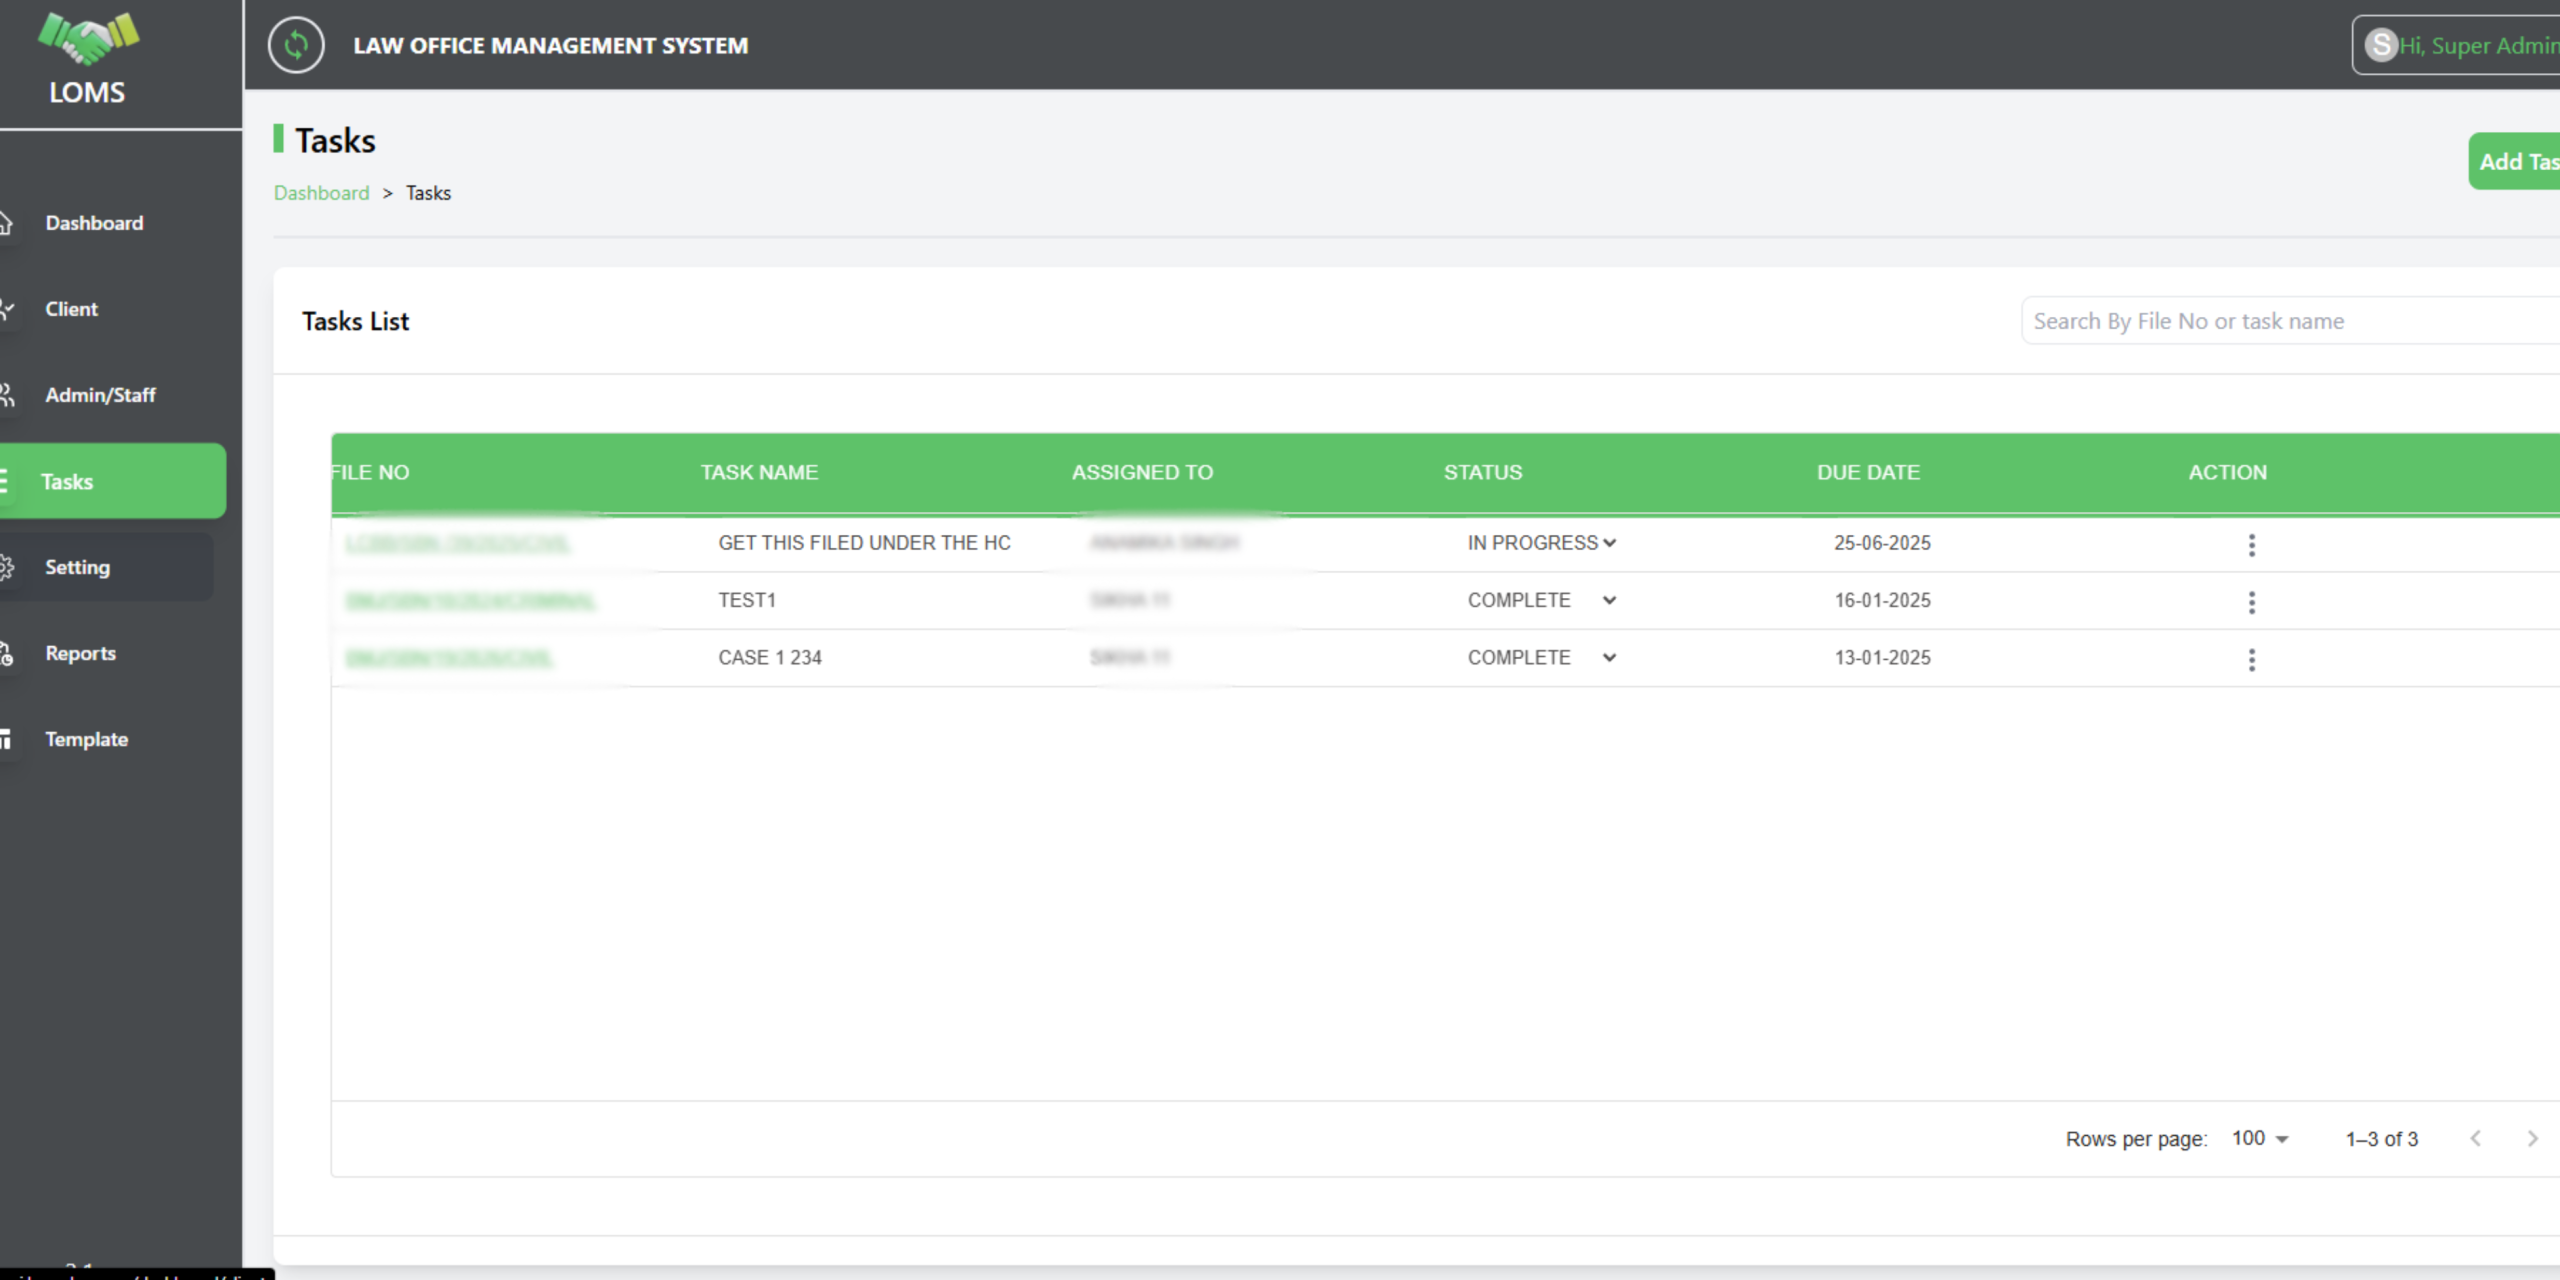Open Admin/Staff sidebar item

[100, 395]
